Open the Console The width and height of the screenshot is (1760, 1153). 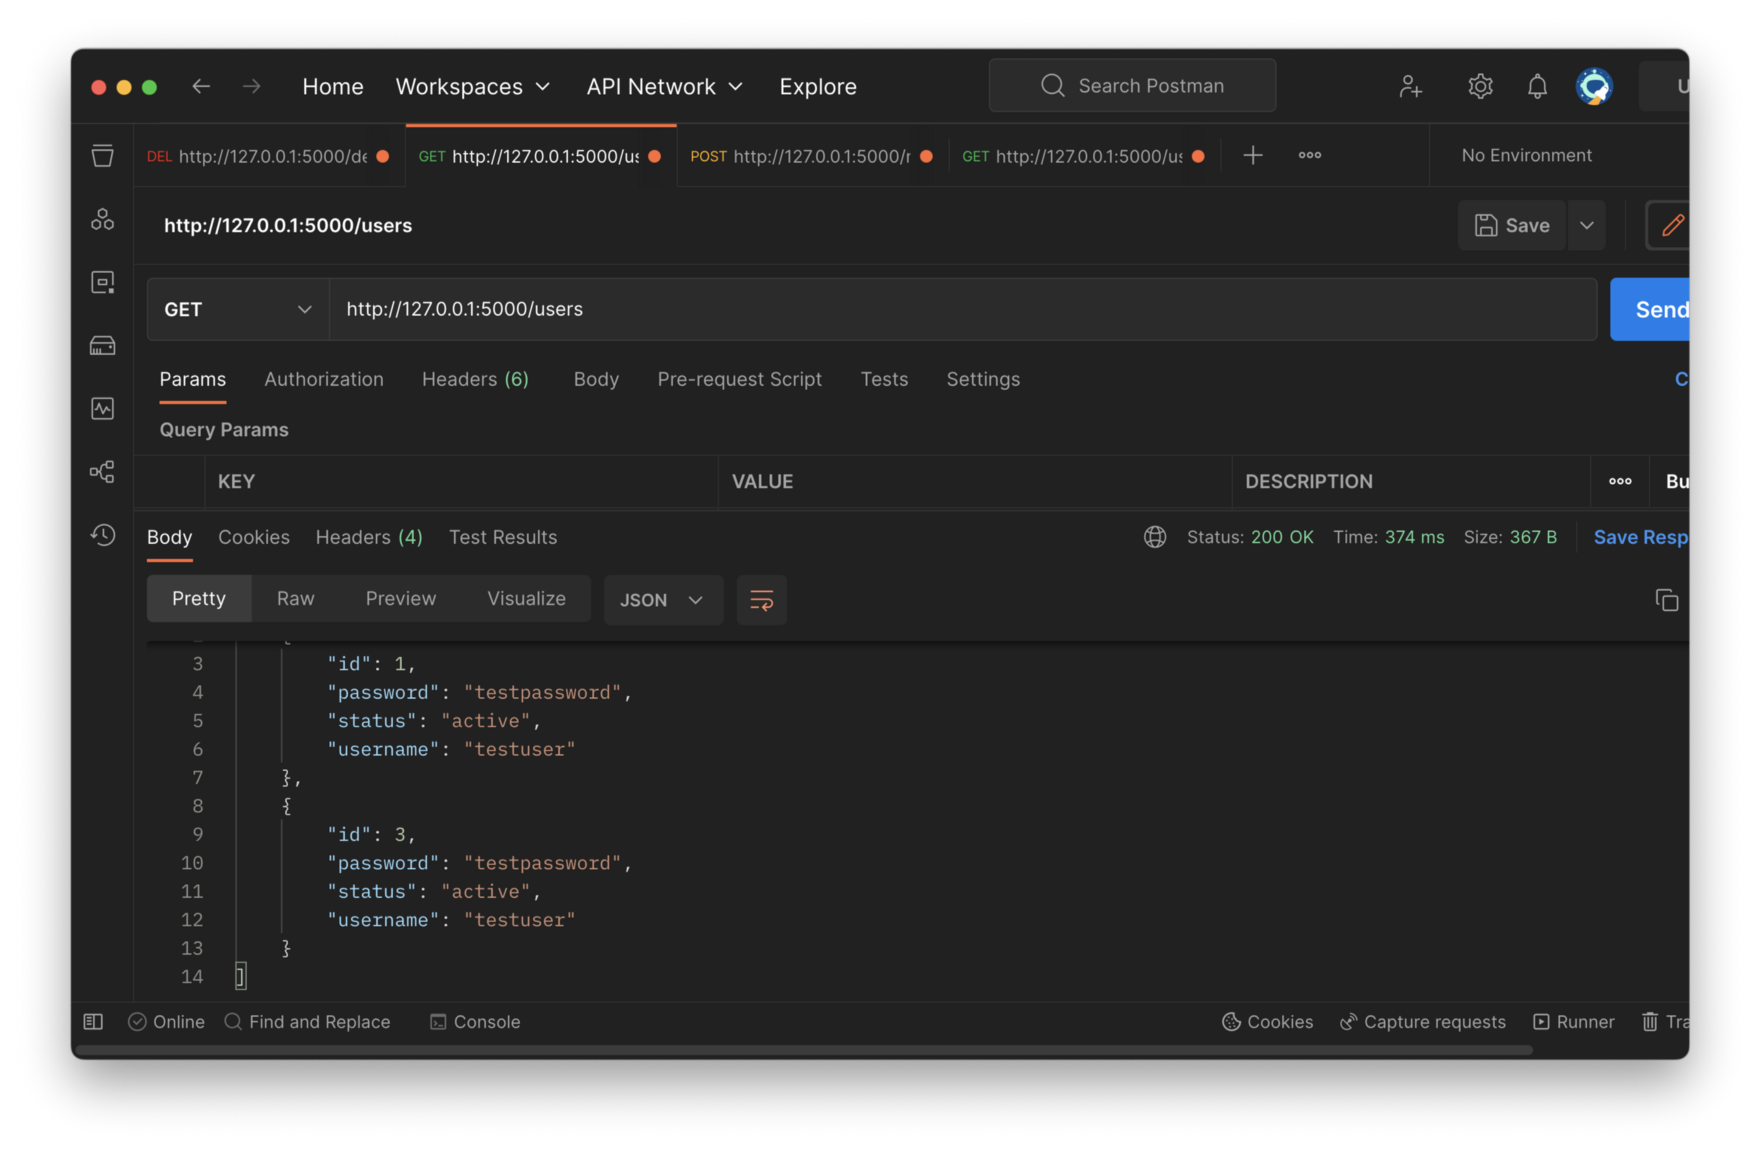point(475,1021)
